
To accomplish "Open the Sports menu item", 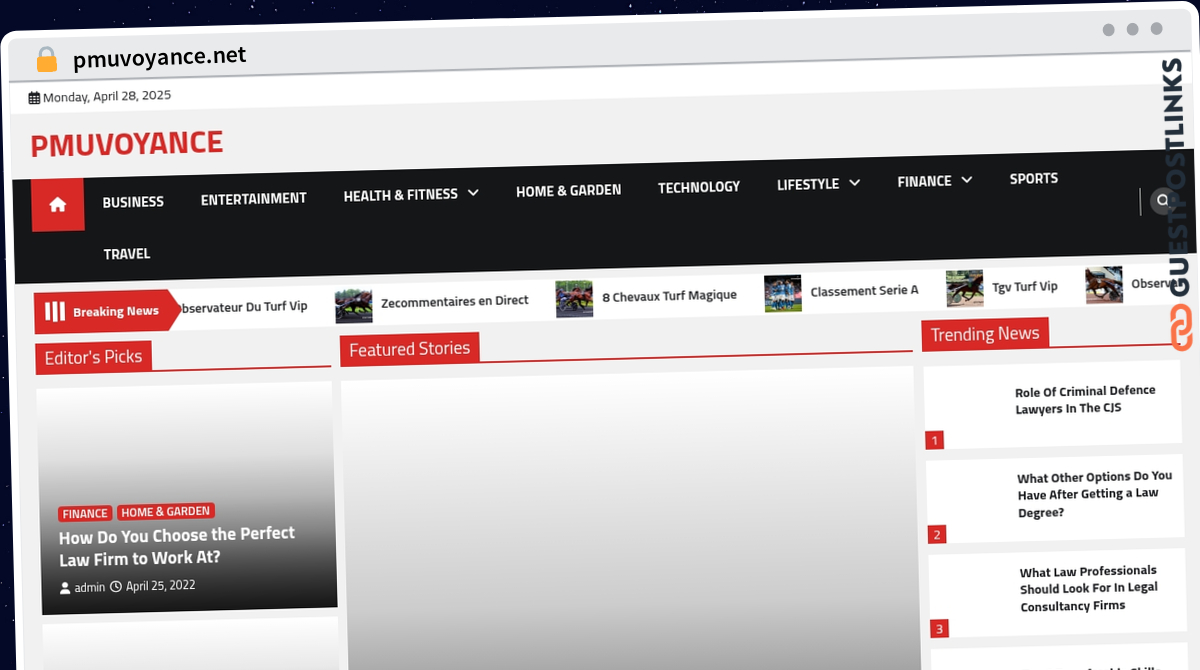I will tap(1033, 179).
